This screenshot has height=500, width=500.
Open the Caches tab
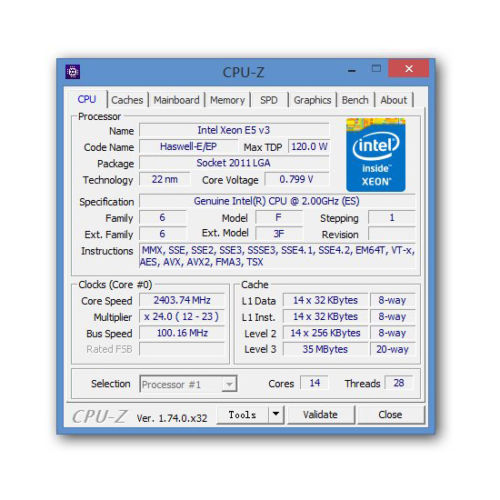tap(127, 100)
